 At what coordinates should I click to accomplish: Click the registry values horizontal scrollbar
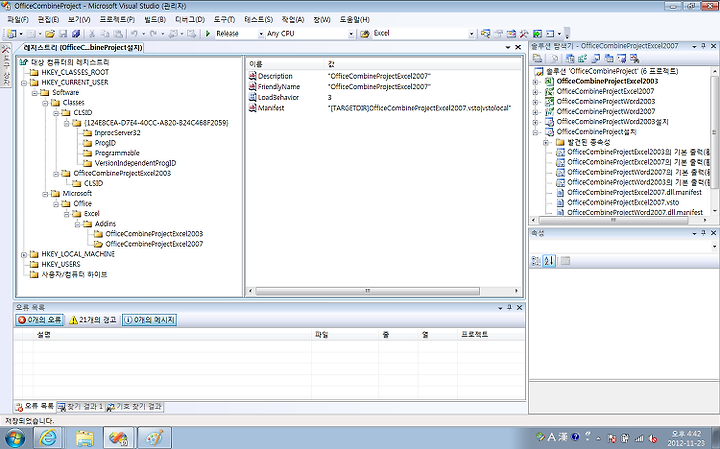367,291
